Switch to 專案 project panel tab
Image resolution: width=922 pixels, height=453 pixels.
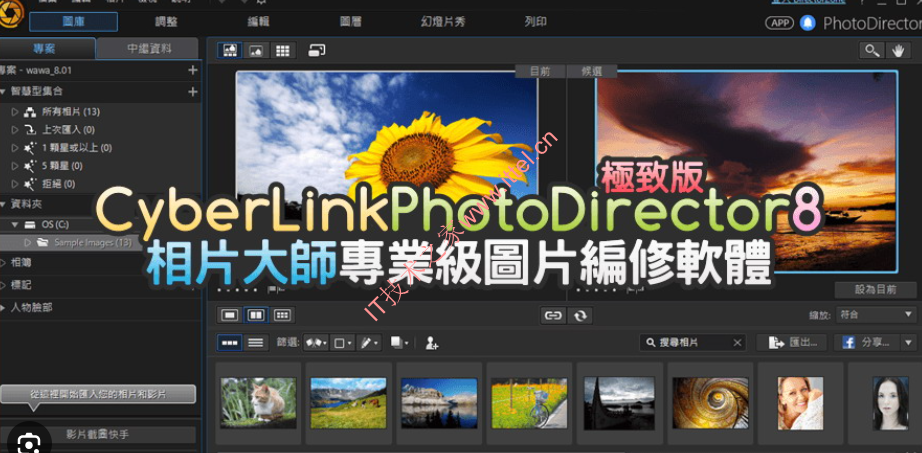[44, 48]
